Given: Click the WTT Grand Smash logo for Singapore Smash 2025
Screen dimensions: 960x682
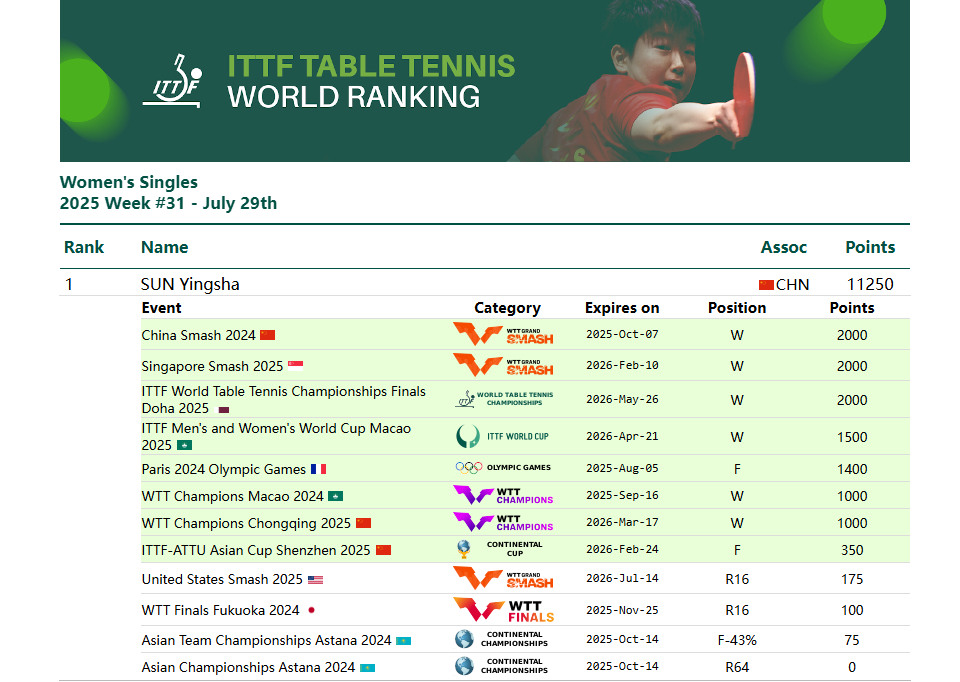Looking at the screenshot, I should point(503,365).
